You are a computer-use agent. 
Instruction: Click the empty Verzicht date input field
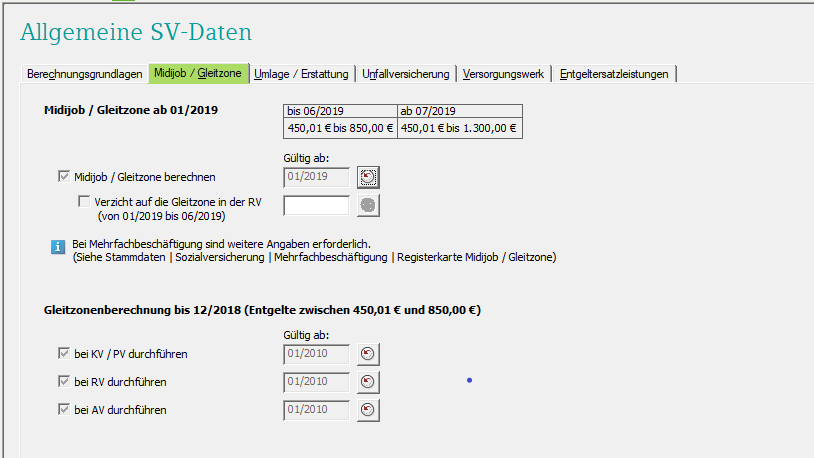pyautogui.click(x=316, y=205)
